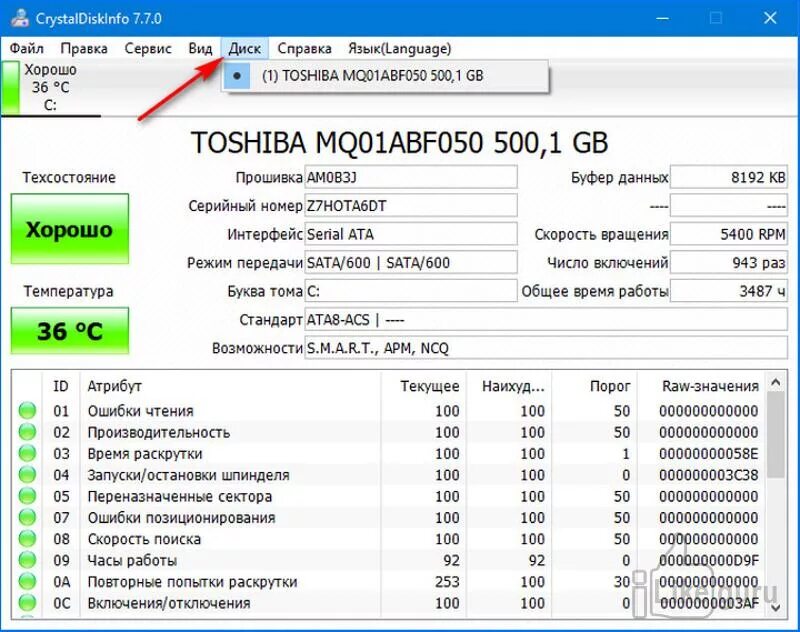Viewport: 800px width, 632px height.
Task: Open the Сервис menu
Action: 148,48
